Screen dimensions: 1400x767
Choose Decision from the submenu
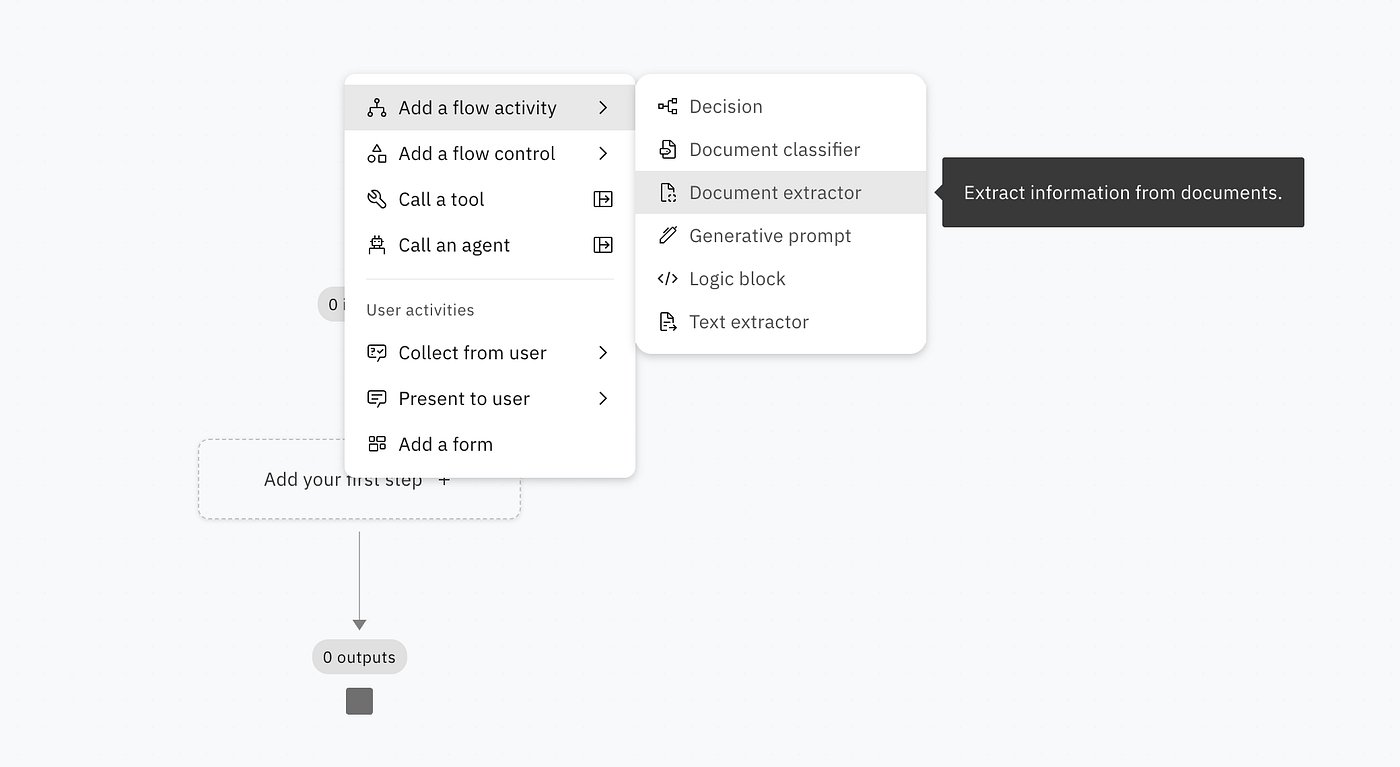[781, 106]
